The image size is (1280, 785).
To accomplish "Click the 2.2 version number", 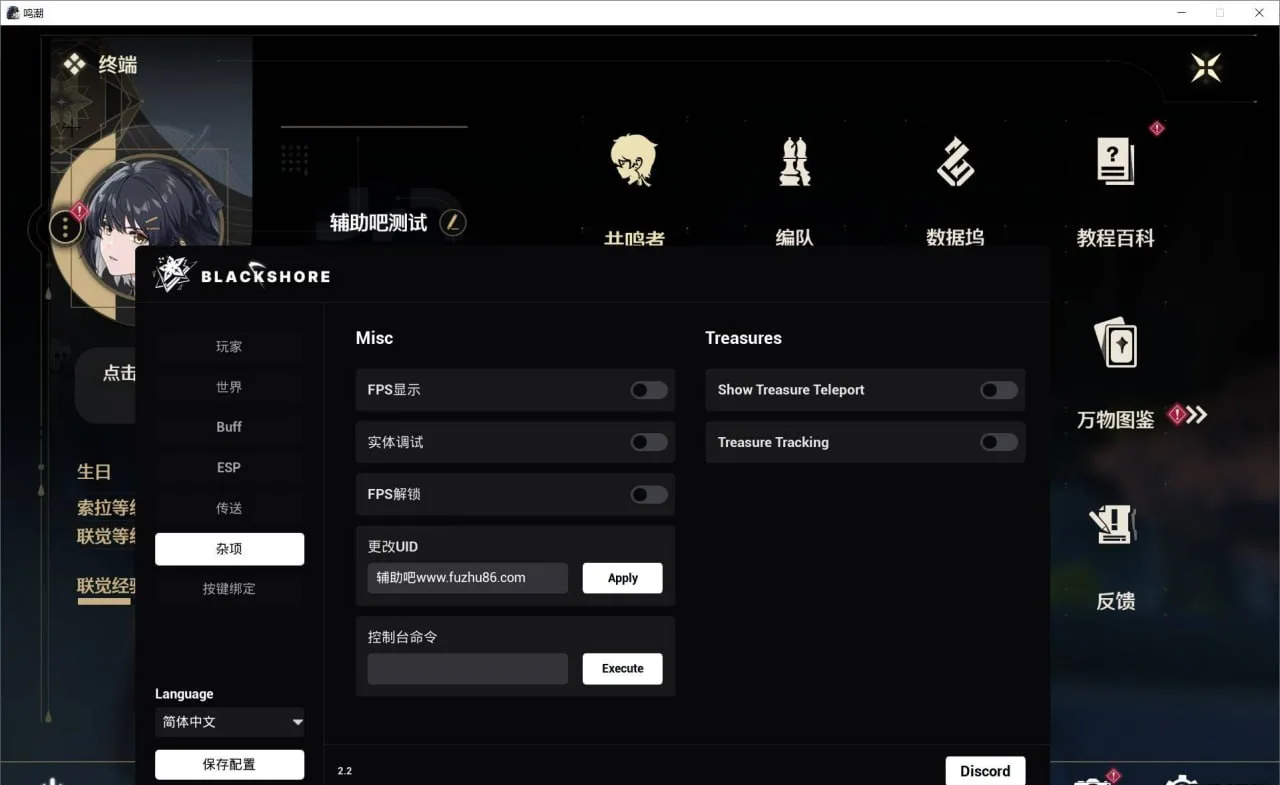I will (x=345, y=771).
